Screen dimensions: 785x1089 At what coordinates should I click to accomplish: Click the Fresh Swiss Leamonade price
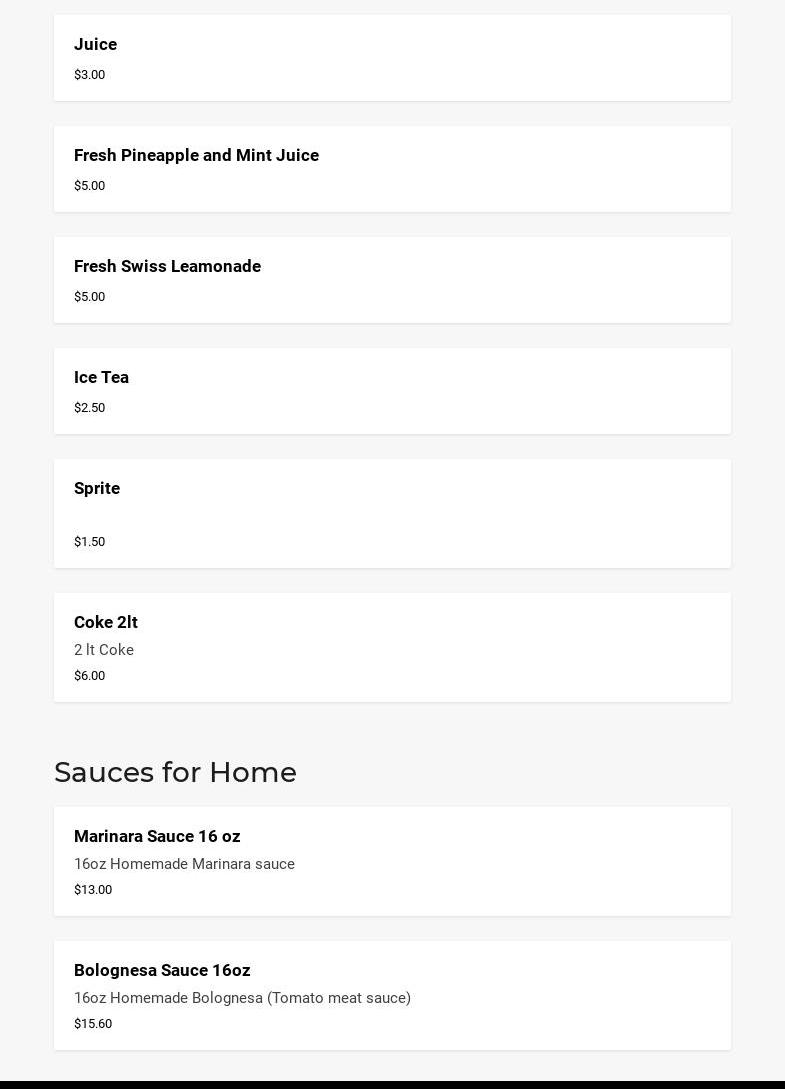point(90,297)
